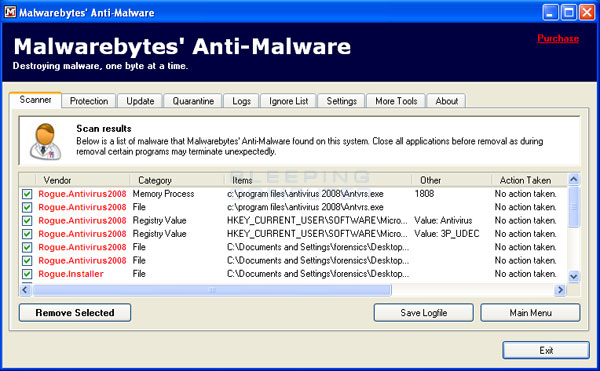The height and width of the screenshot is (371, 600).
Task: Select the Rogue.Installer vendor entry
Action: [71, 274]
